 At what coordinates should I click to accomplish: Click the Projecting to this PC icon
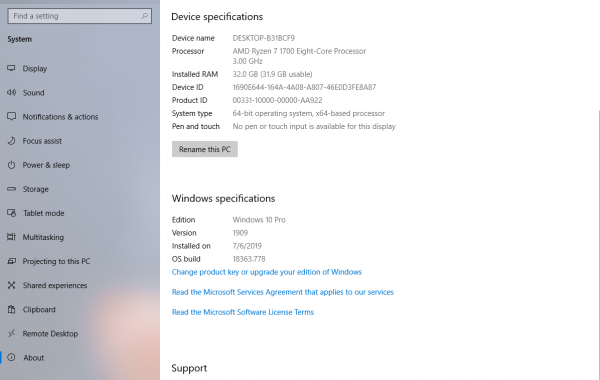[11, 261]
